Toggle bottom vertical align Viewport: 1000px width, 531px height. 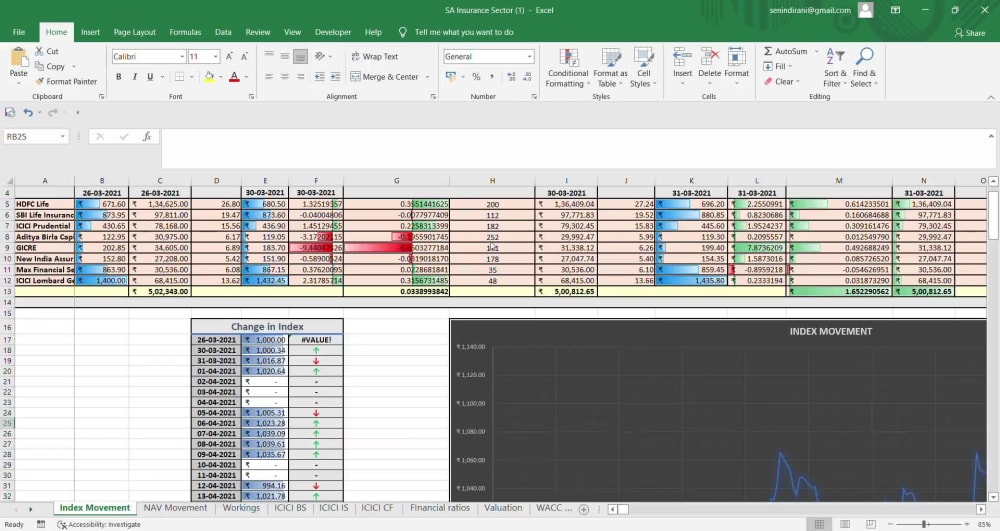click(300, 57)
